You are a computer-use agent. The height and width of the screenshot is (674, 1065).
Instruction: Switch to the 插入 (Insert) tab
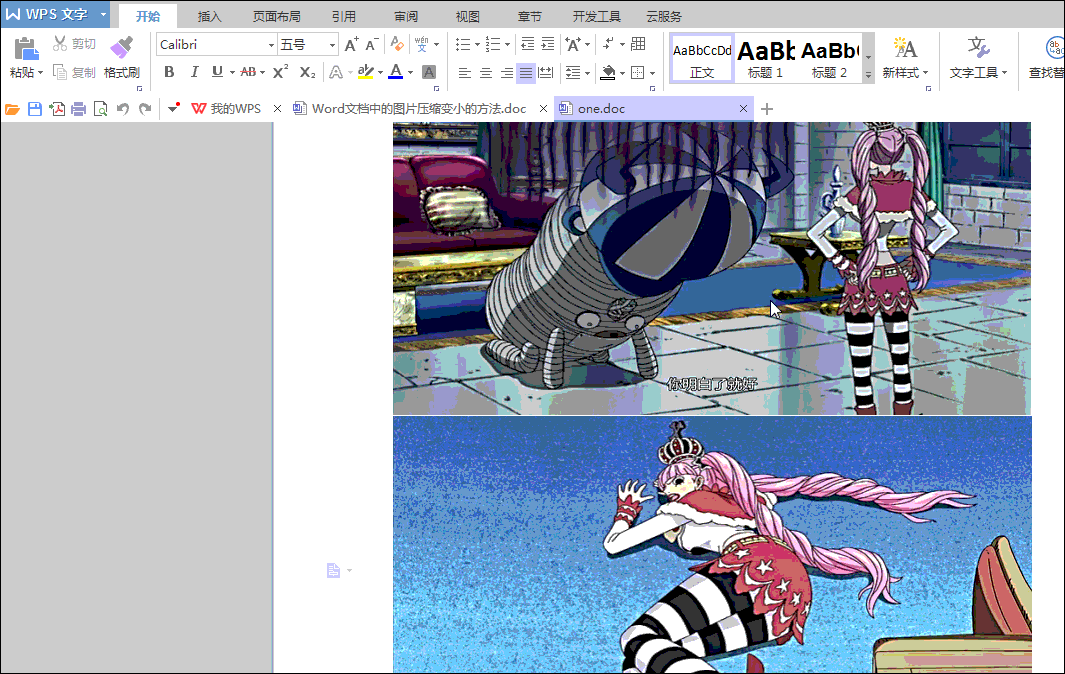pyautogui.click(x=209, y=16)
